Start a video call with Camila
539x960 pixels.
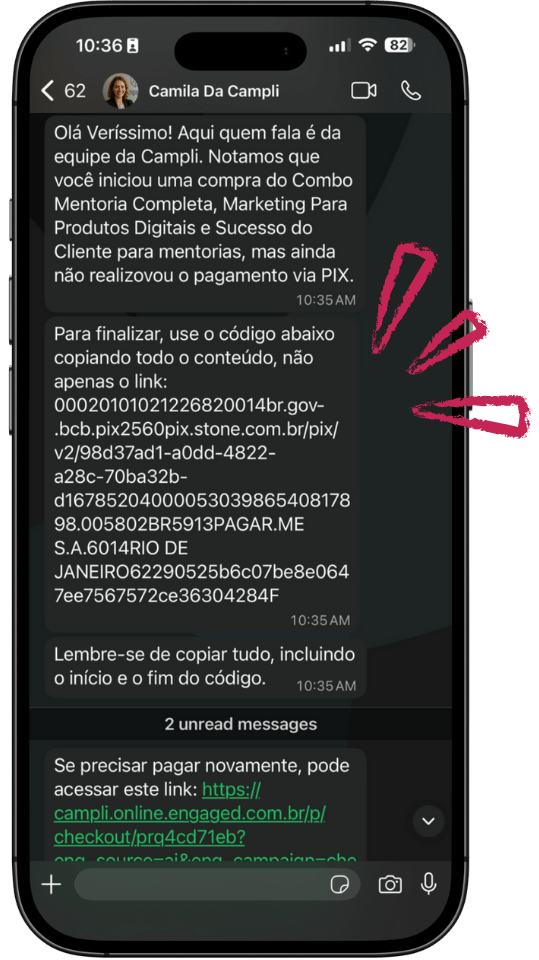[364, 91]
